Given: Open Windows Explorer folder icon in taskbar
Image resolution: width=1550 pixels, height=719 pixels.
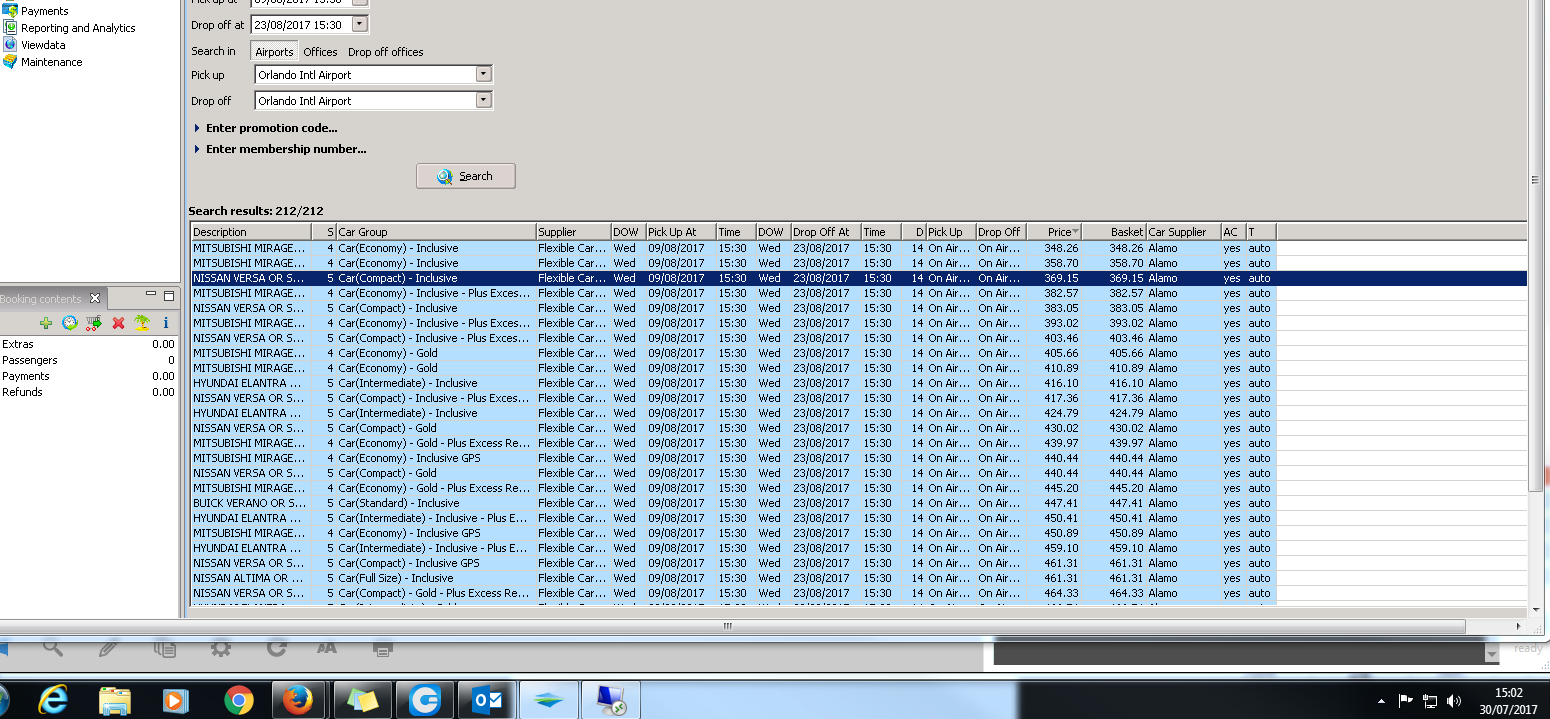Looking at the screenshot, I should [115, 700].
